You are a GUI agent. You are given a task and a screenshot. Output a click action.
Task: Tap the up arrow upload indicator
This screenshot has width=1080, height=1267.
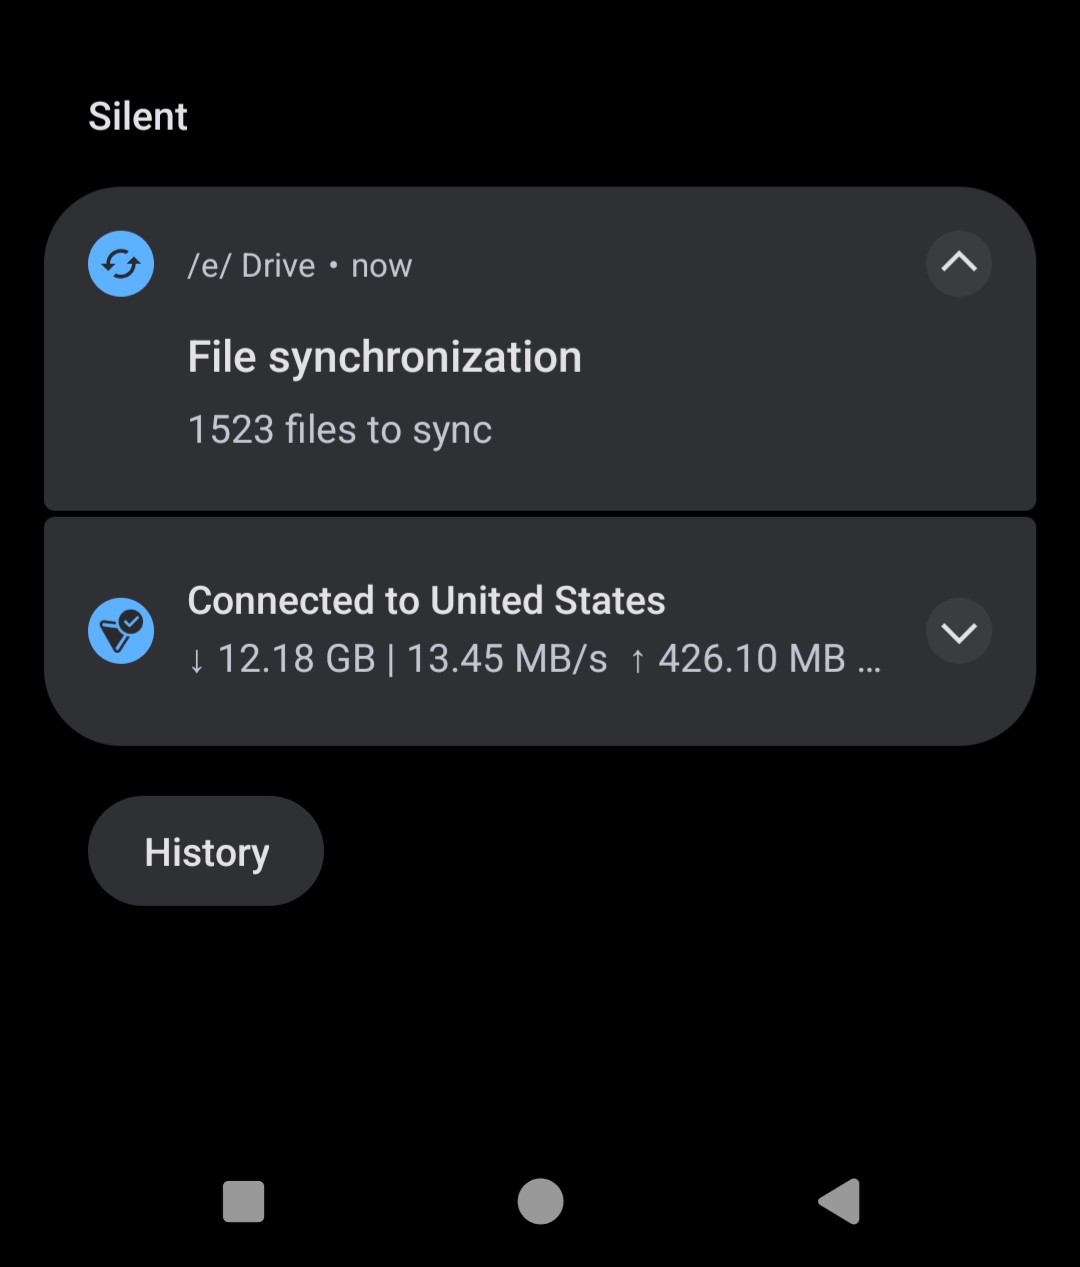(x=637, y=660)
